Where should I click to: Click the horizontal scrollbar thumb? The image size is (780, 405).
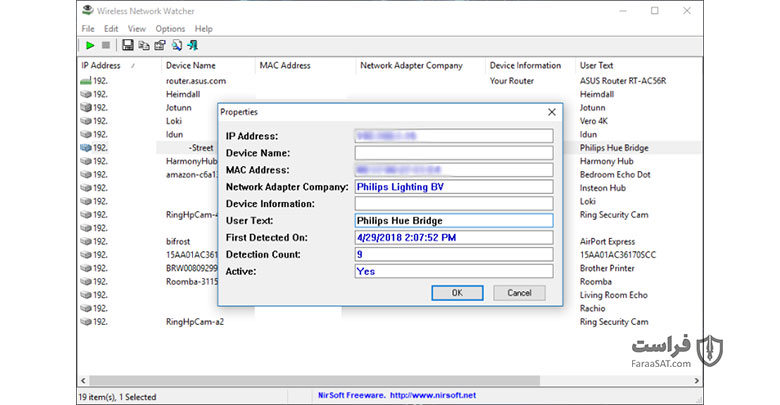pyautogui.click(x=314, y=381)
